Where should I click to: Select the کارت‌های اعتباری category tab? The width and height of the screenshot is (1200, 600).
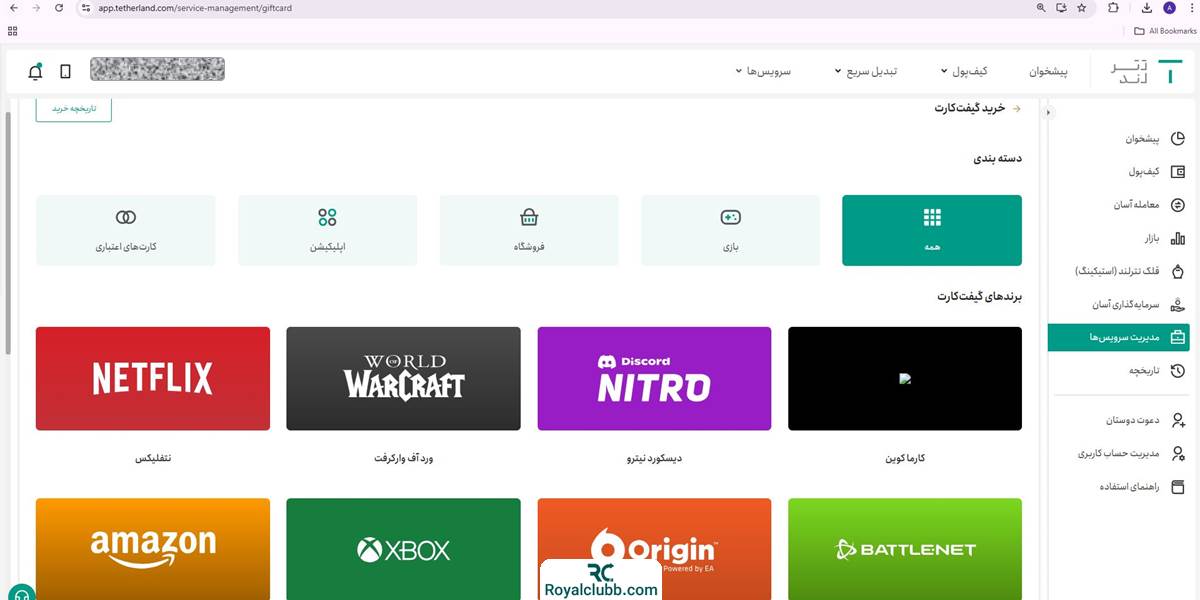pos(126,230)
